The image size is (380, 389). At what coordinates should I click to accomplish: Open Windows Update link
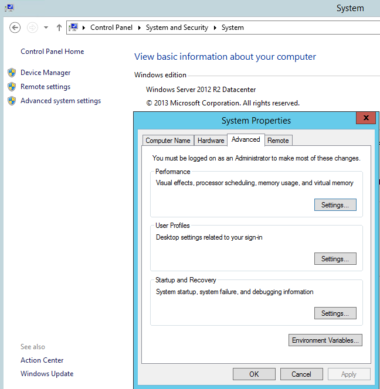click(x=47, y=374)
